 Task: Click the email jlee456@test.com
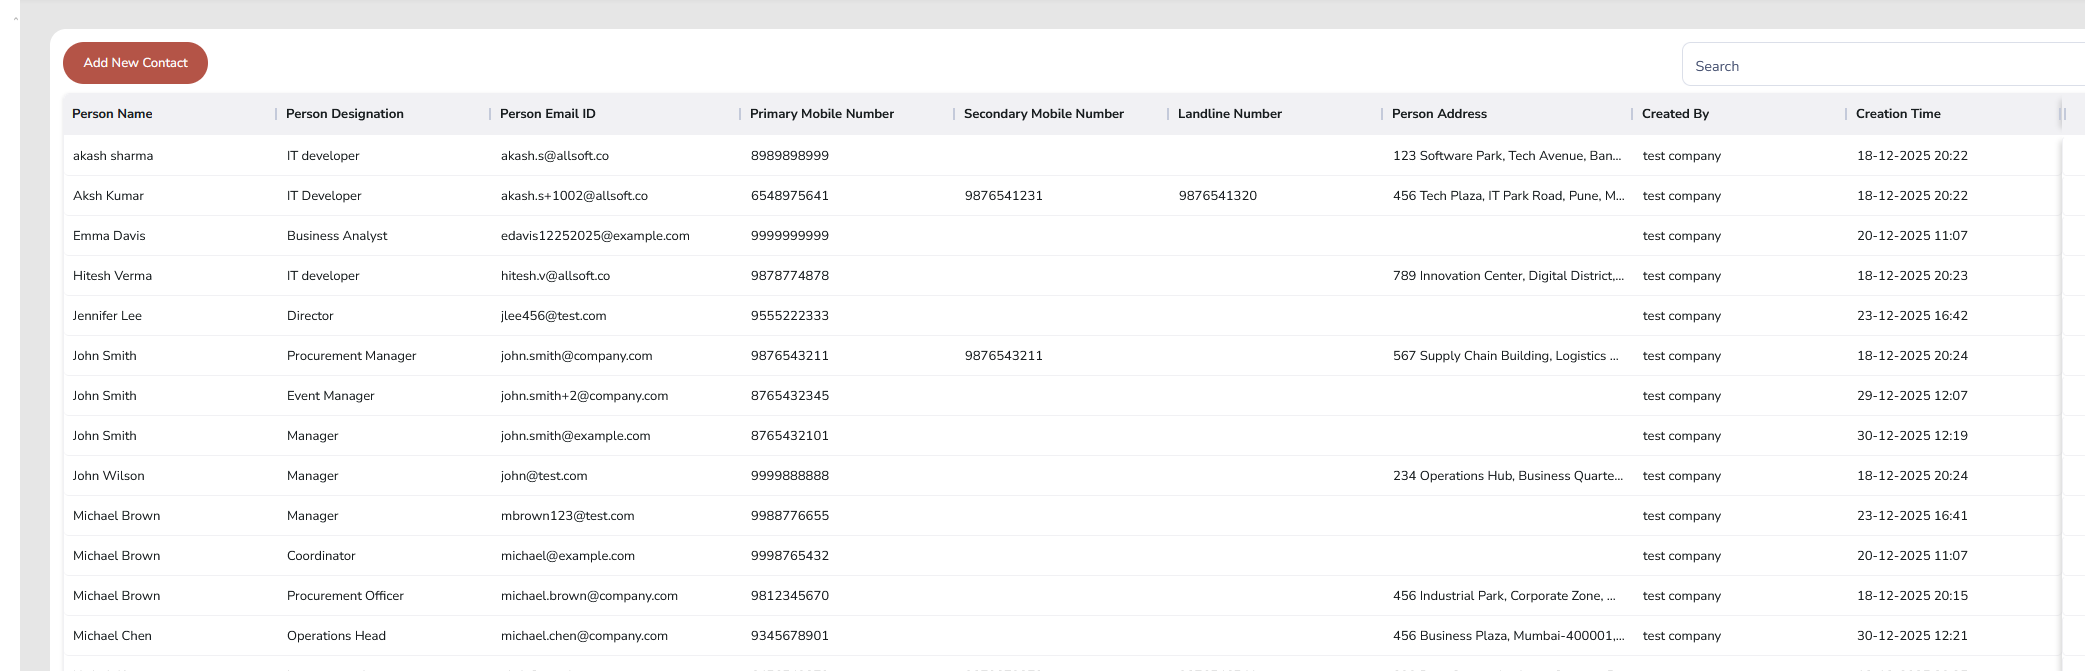[553, 316]
